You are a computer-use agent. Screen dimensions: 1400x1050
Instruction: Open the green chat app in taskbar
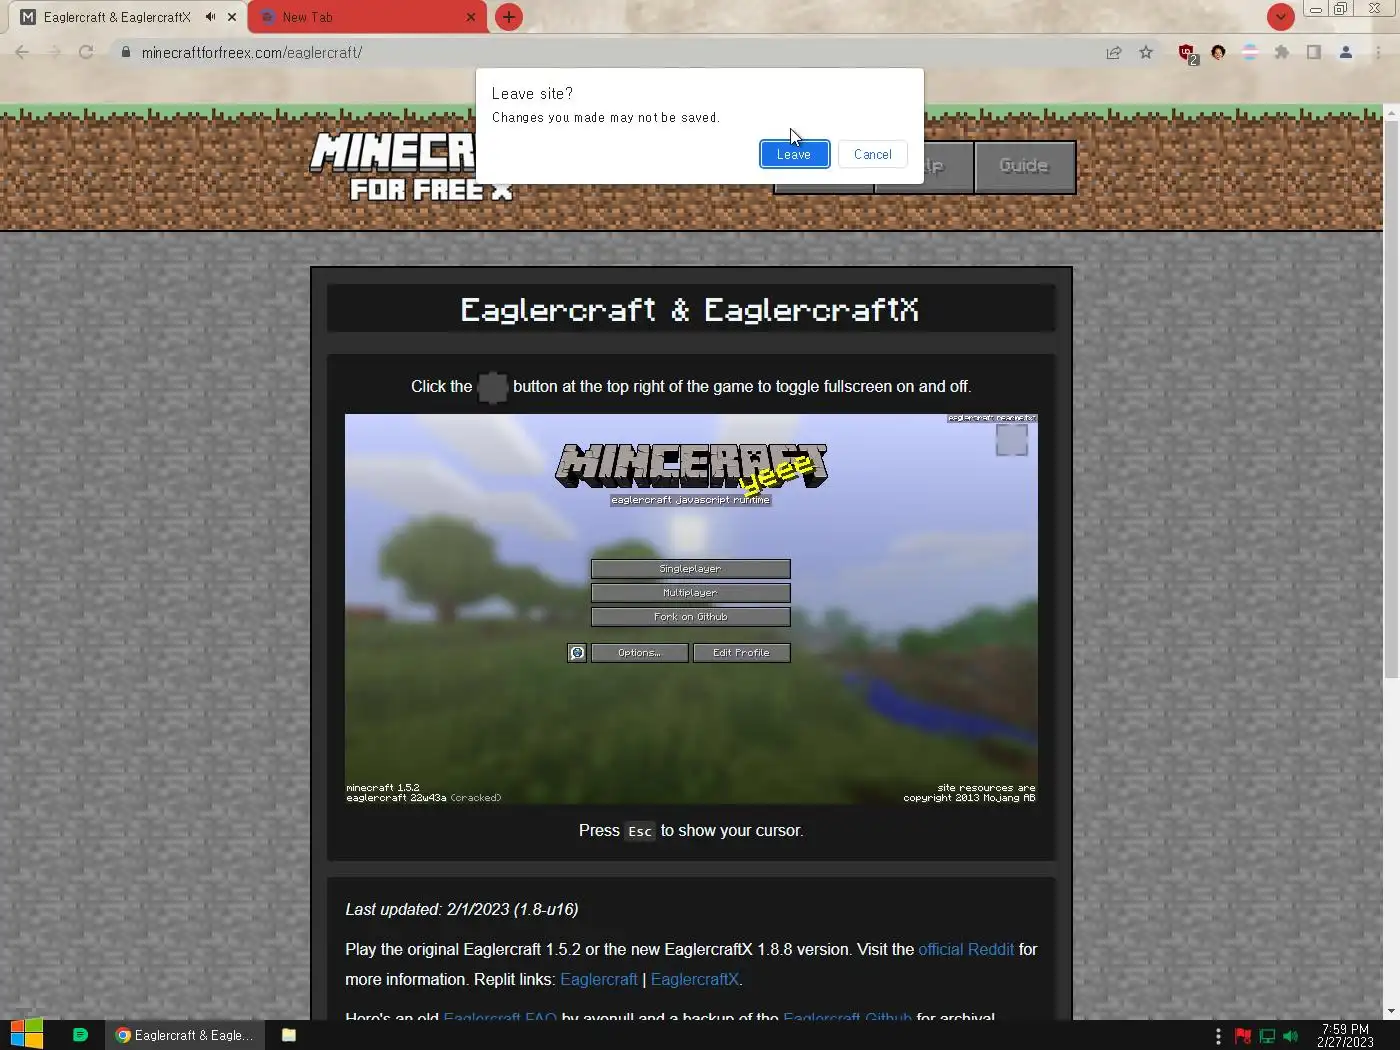tap(81, 1035)
